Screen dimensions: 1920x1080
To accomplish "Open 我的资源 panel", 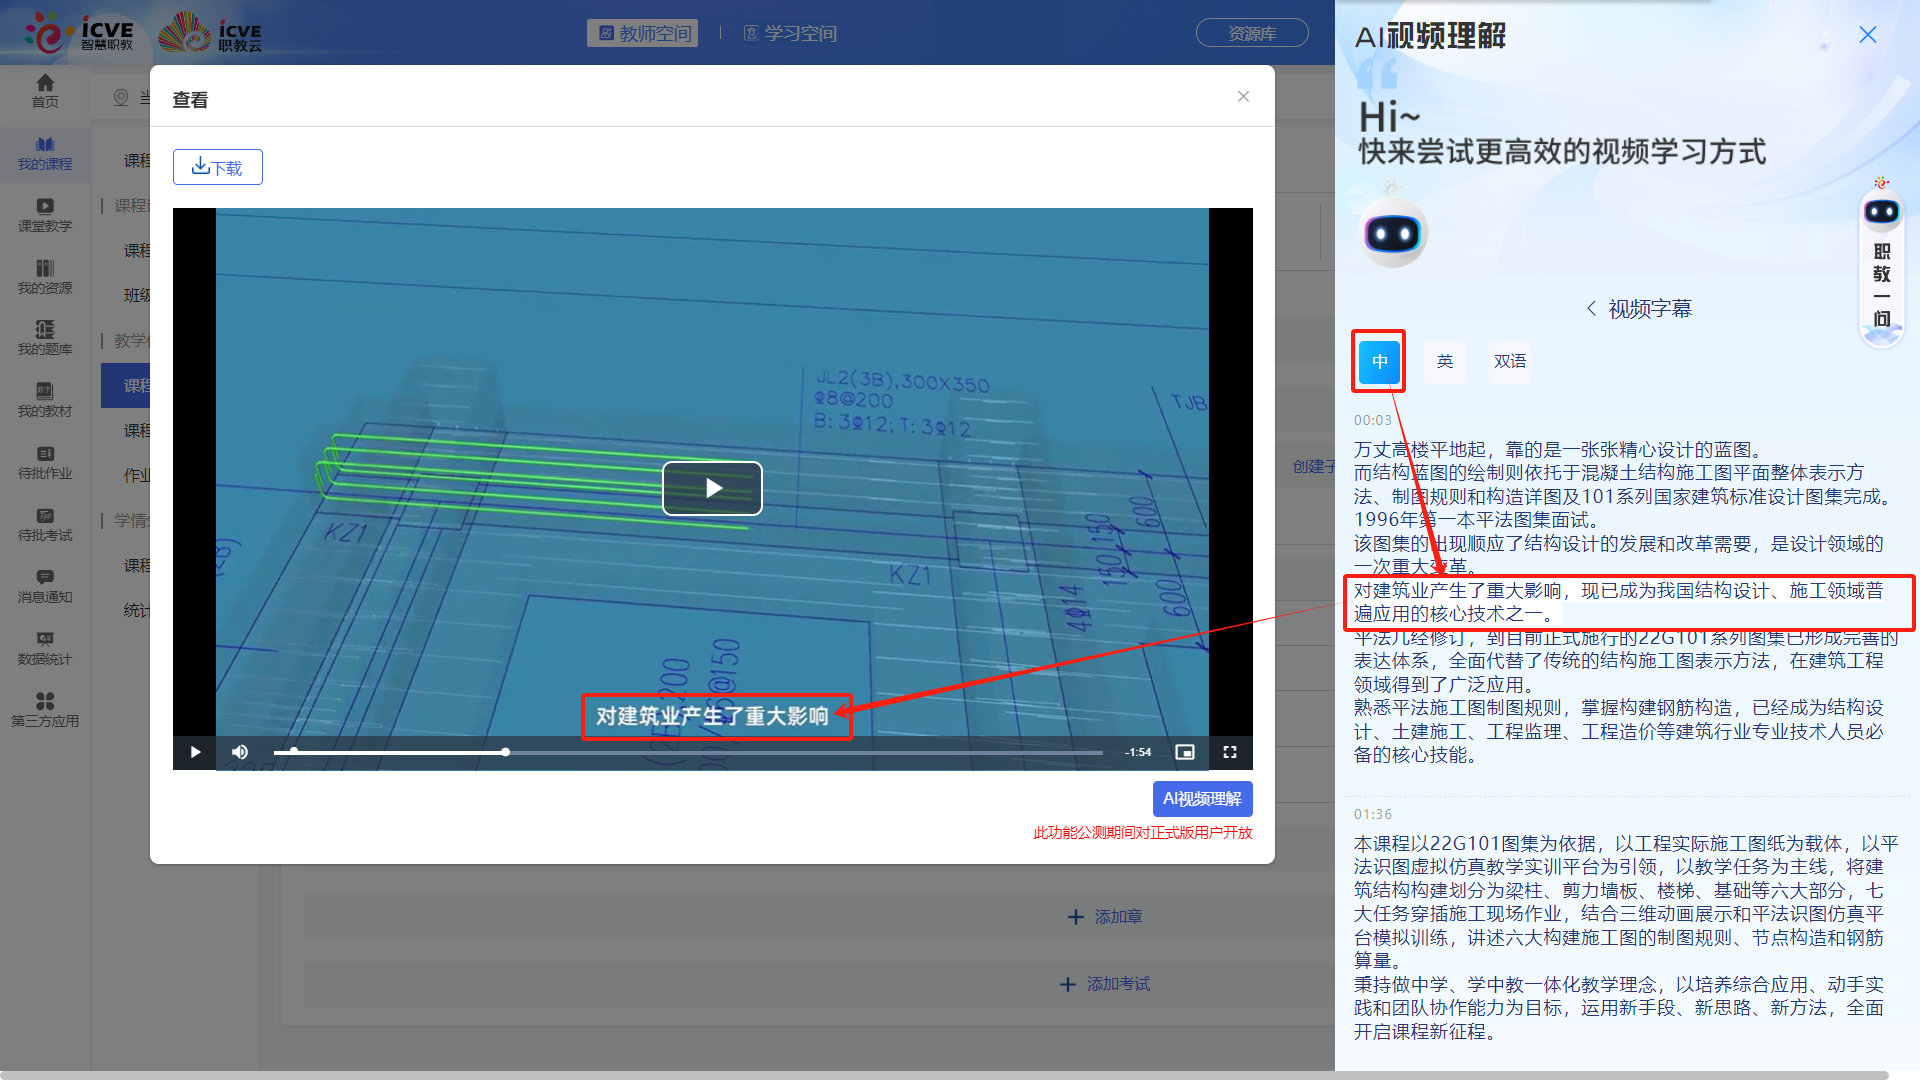I will (45, 277).
